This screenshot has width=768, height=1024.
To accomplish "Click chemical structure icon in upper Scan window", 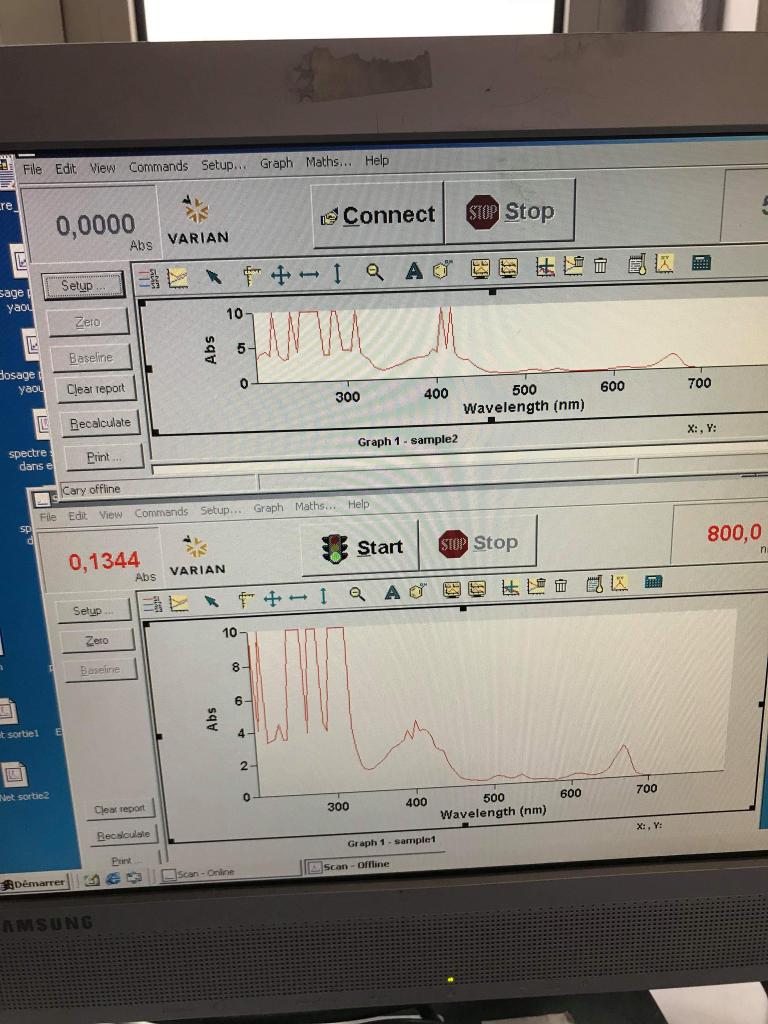I will tap(442, 270).
